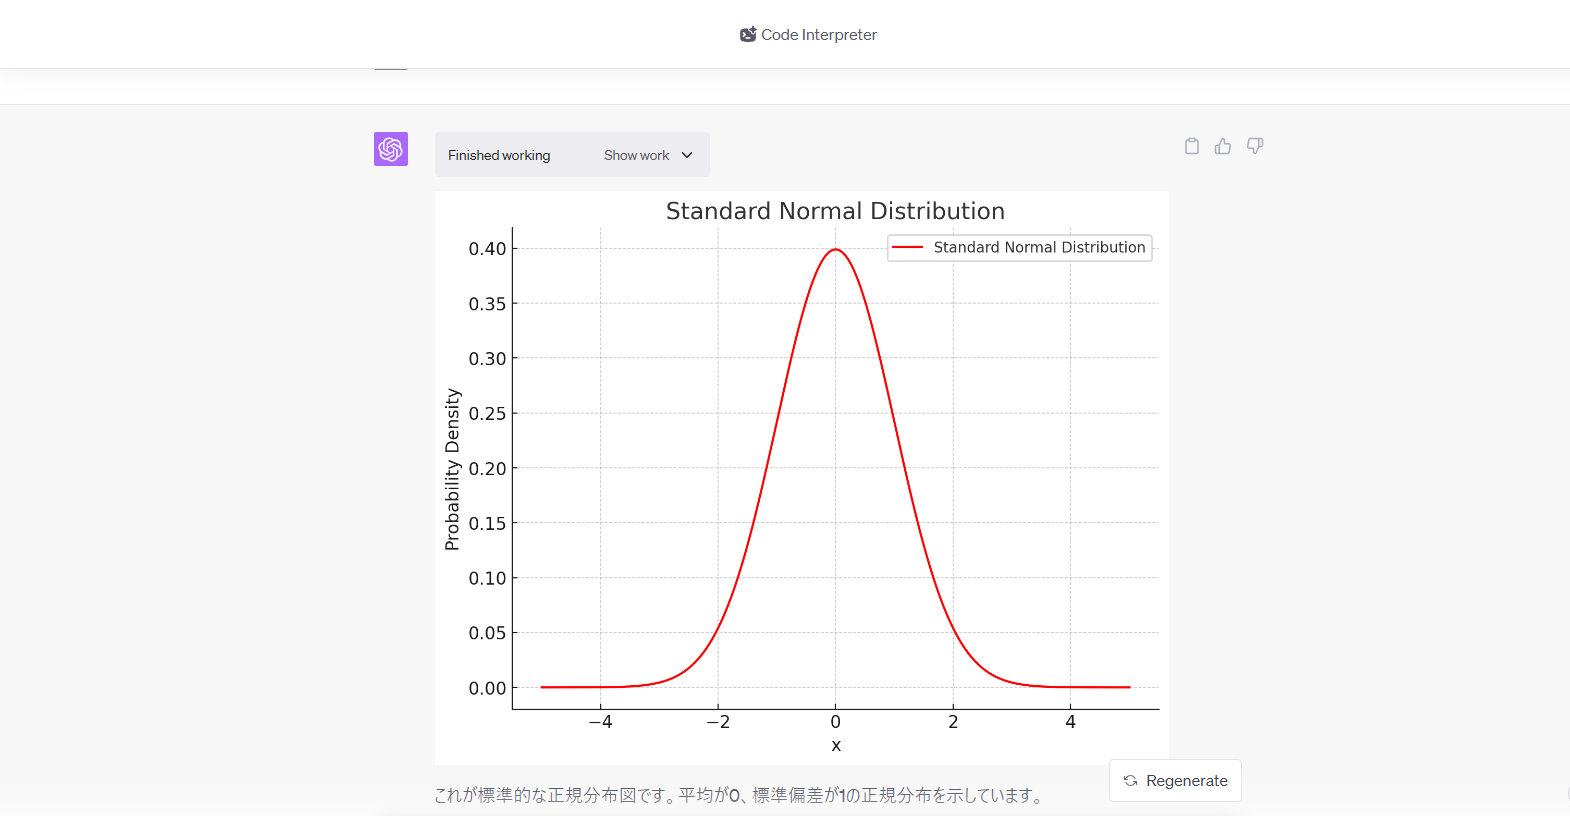Click the Regenerate button
The width and height of the screenshot is (1570, 816).
pyautogui.click(x=1175, y=780)
